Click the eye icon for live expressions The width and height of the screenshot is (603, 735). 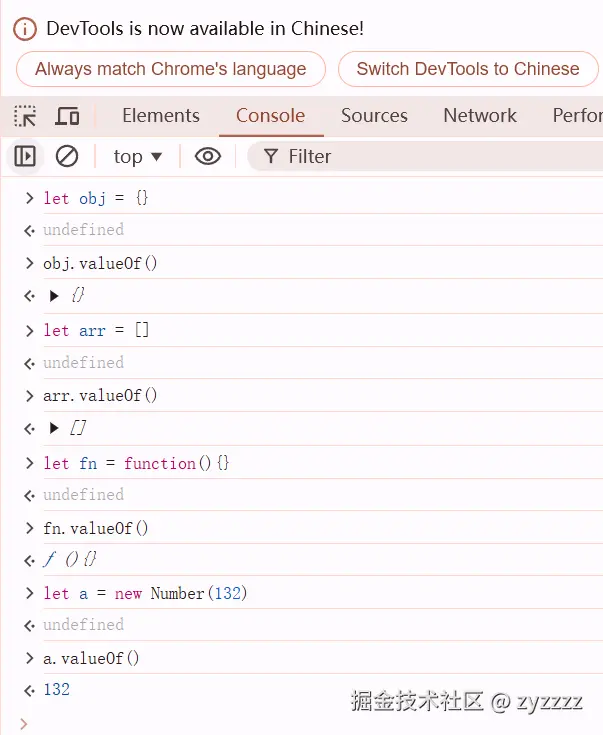[x=207, y=156]
